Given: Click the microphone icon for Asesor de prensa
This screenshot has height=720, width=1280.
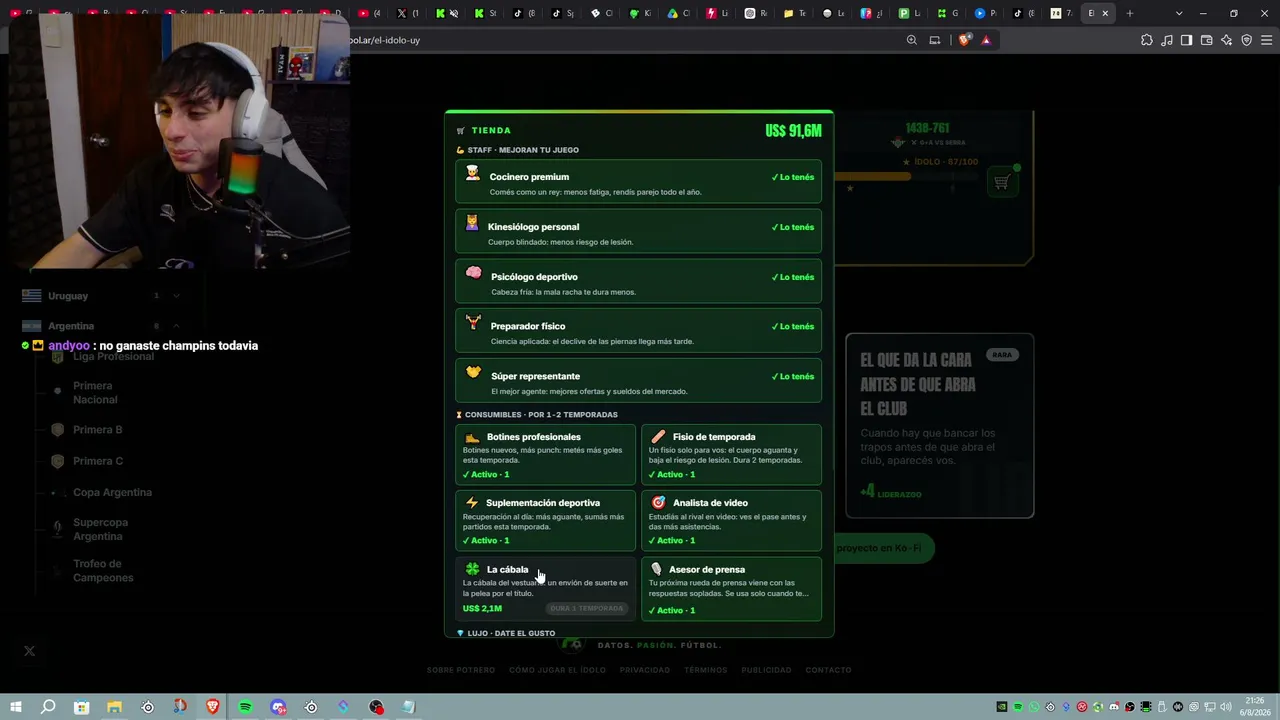Looking at the screenshot, I should click(x=656, y=569).
